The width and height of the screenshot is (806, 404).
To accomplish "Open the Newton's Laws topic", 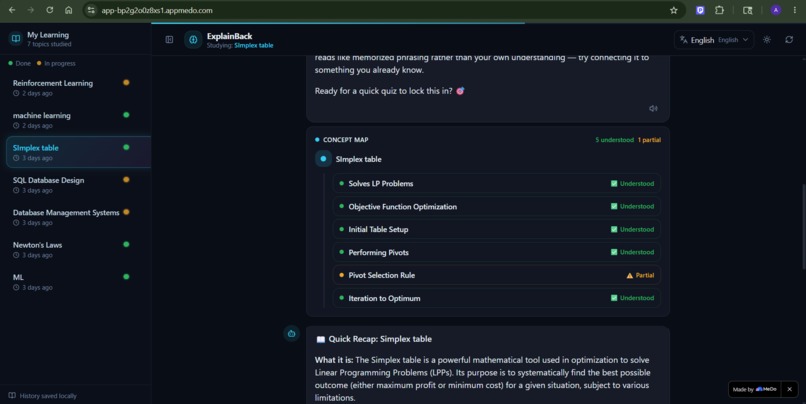I will (78, 249).
